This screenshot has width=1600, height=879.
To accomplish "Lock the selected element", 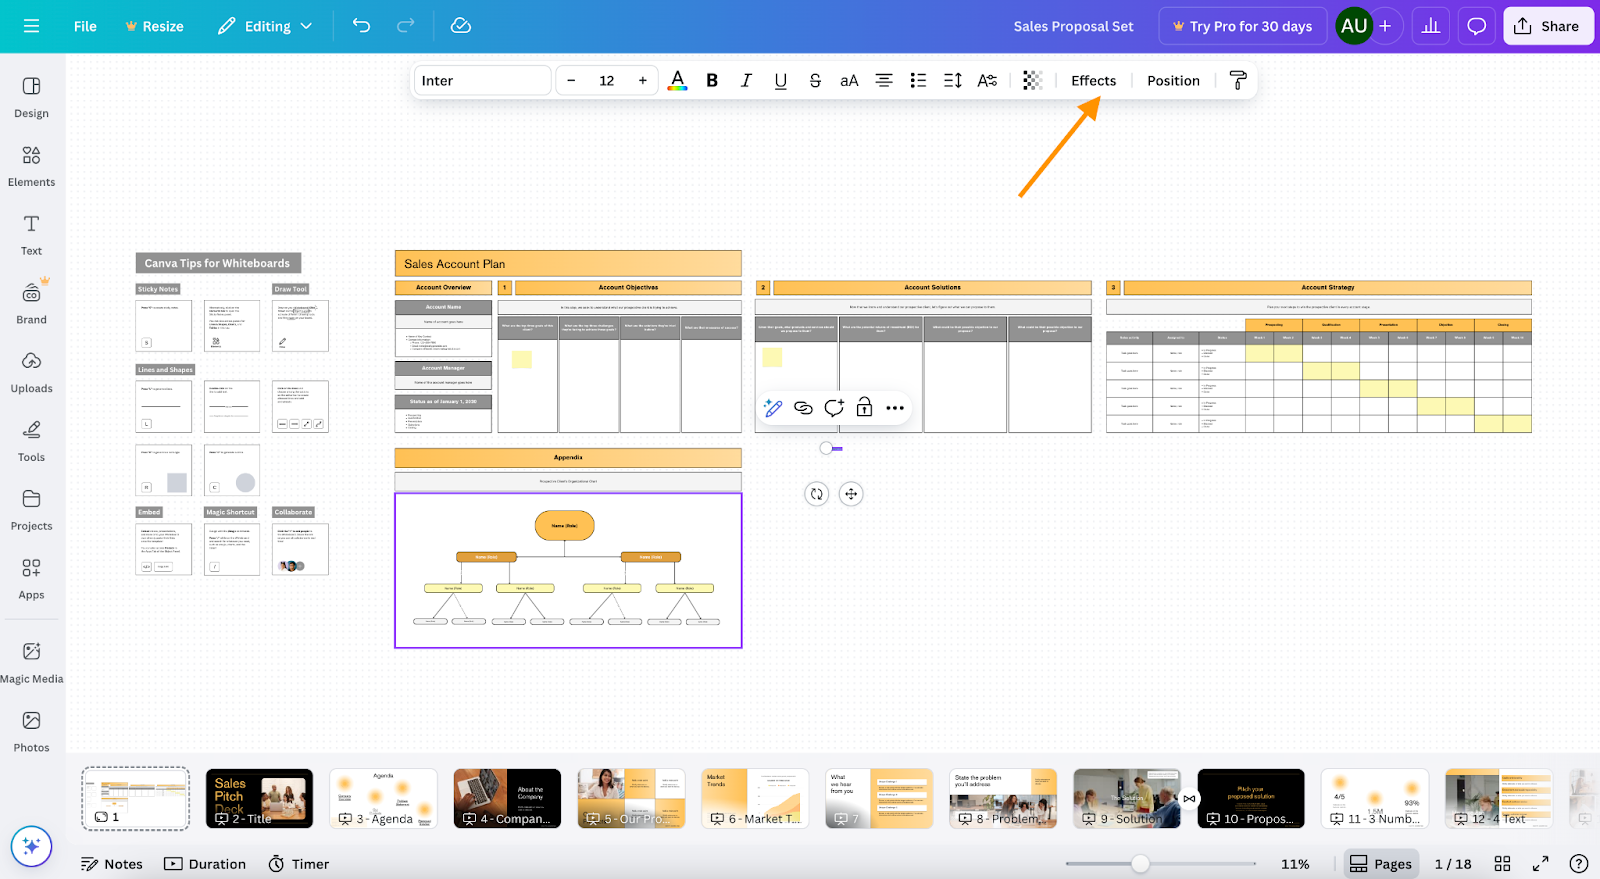I will (x=864, y=408).
